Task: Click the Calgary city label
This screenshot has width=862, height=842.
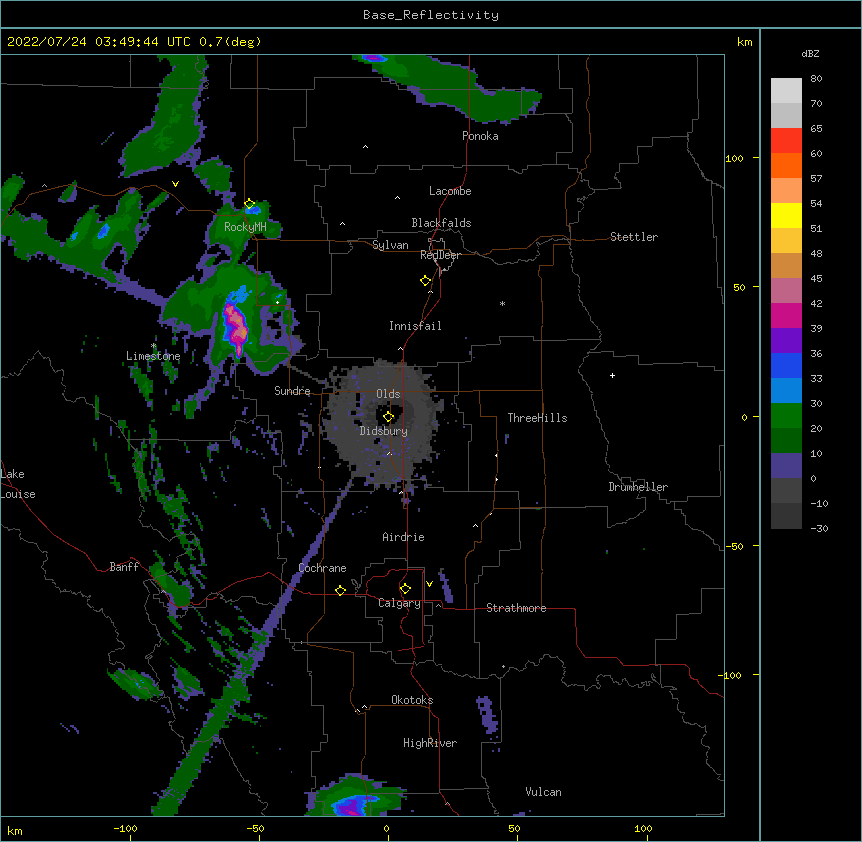Action: (x=399, y=603)
